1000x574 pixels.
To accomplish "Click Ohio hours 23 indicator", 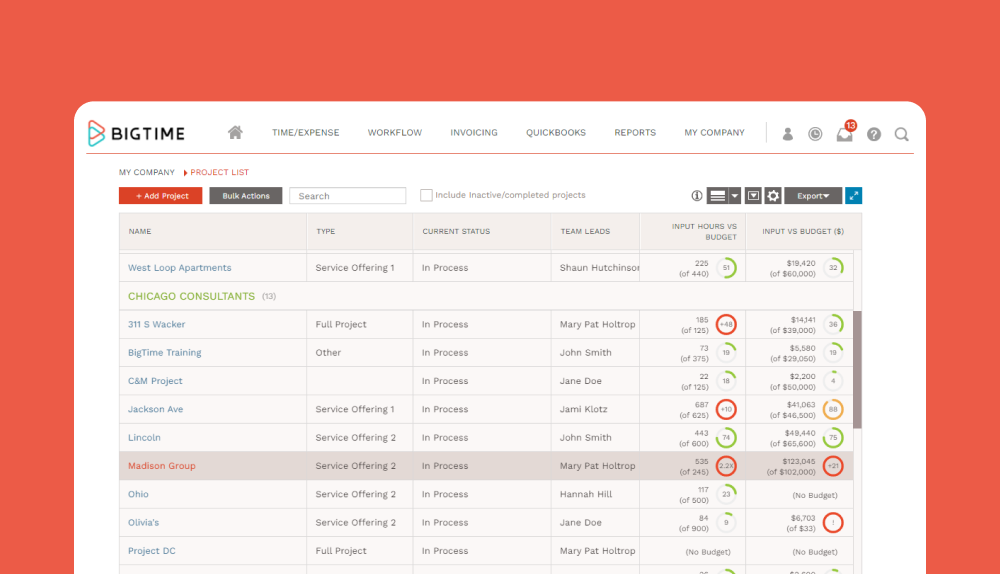I will click(726, 494).
